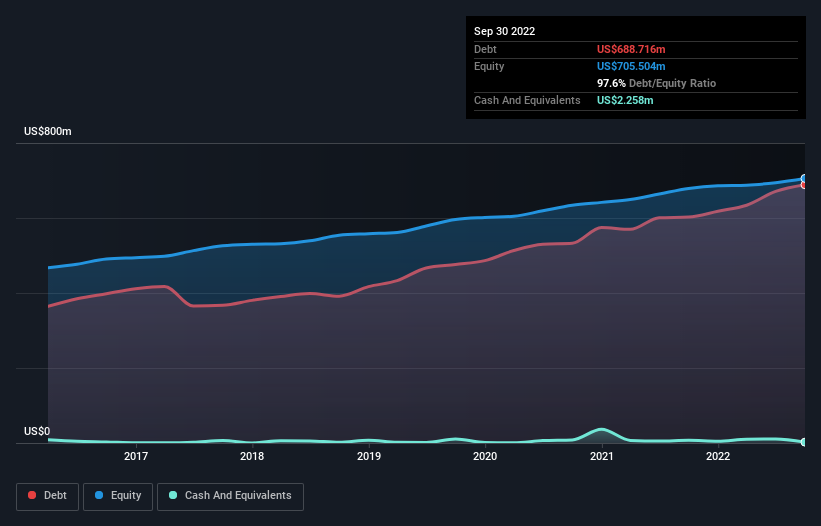Toggle the Debt series legend button
Image resolution: width=821 pixels, height=526 pixels.
click(x=47, y=496)
